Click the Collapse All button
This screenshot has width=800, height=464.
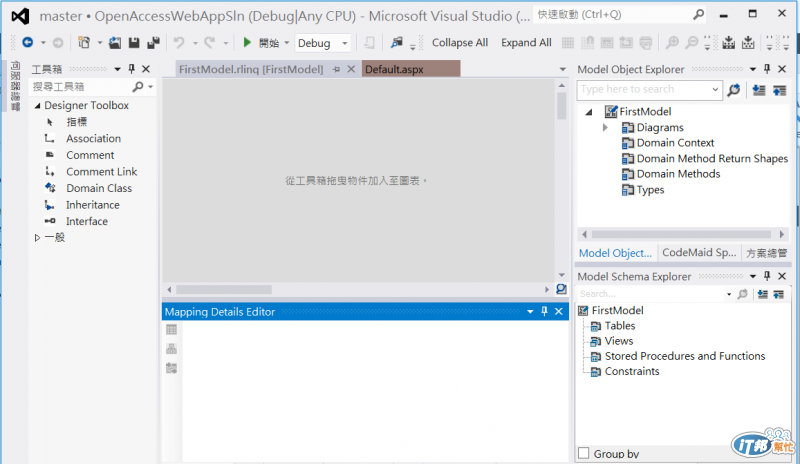click(x=460, y=43)
